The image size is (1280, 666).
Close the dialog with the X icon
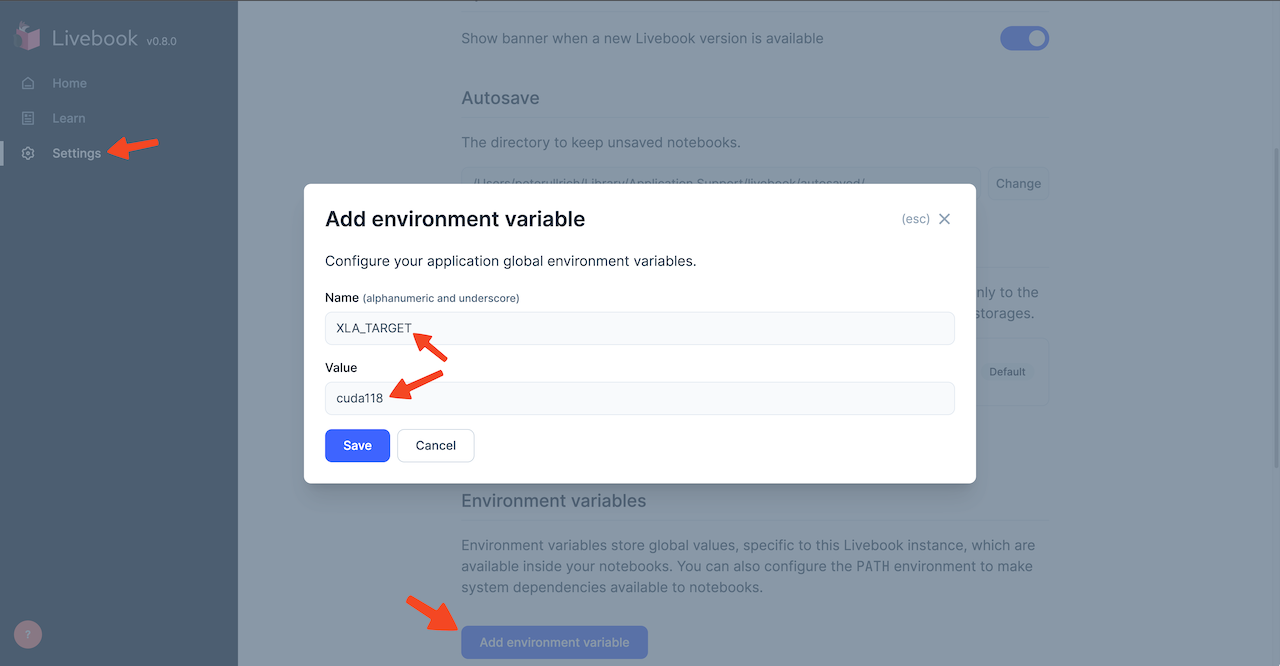(x=944, y=218)
